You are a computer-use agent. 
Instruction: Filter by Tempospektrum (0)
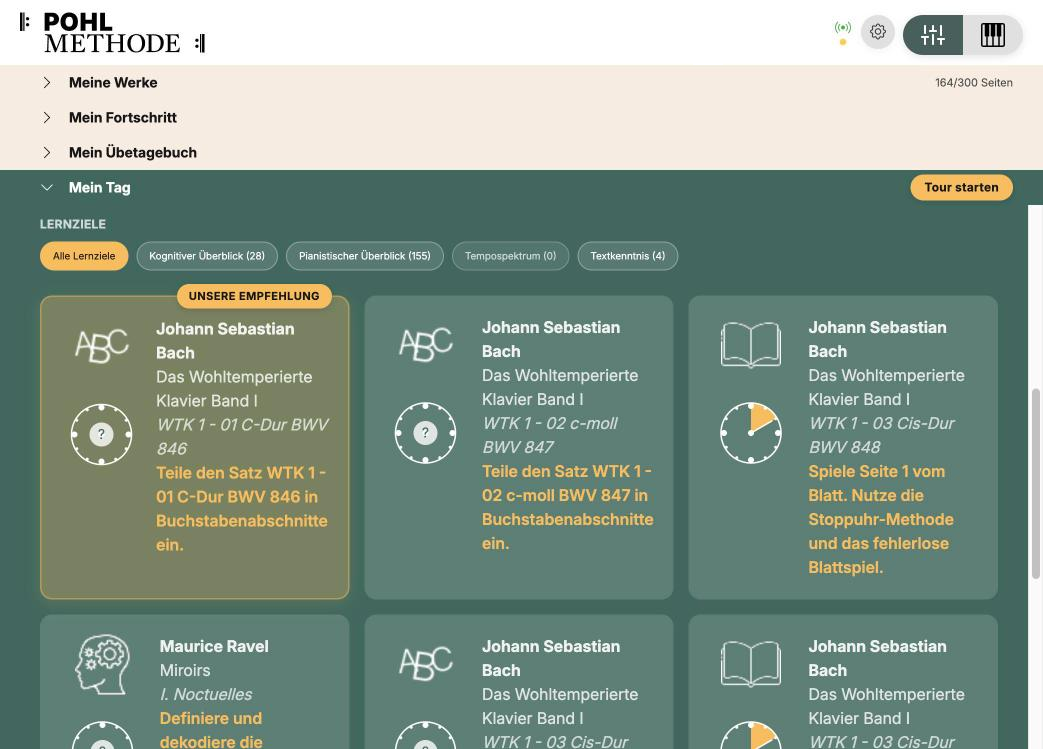coord(510,256)
